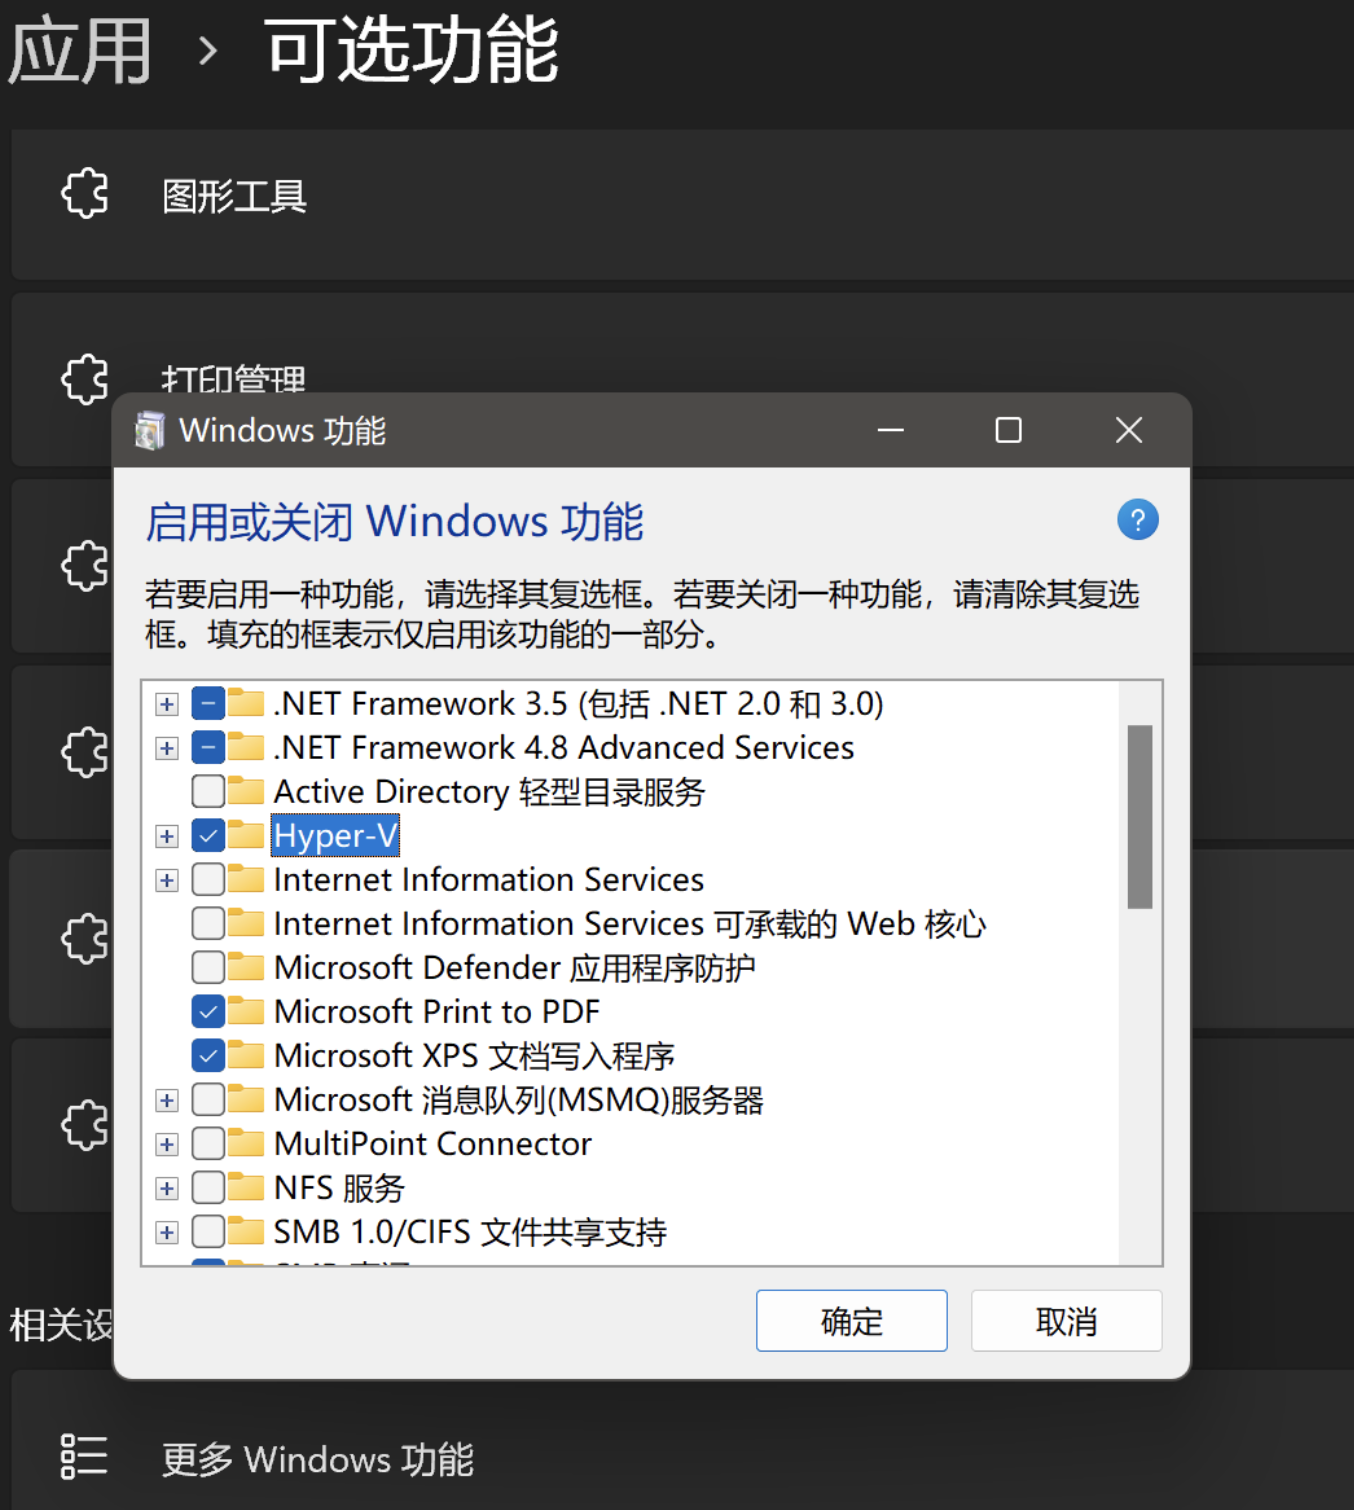
Task: Click folder icon of MultiPoint Connector
Action: tap(246, 1143)
